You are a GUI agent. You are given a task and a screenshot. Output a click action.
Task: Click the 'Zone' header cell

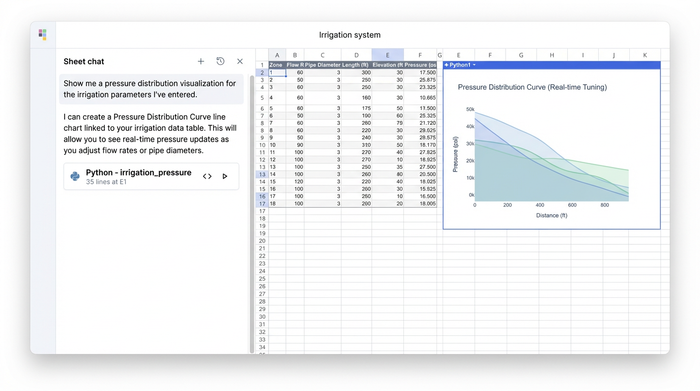277,65
